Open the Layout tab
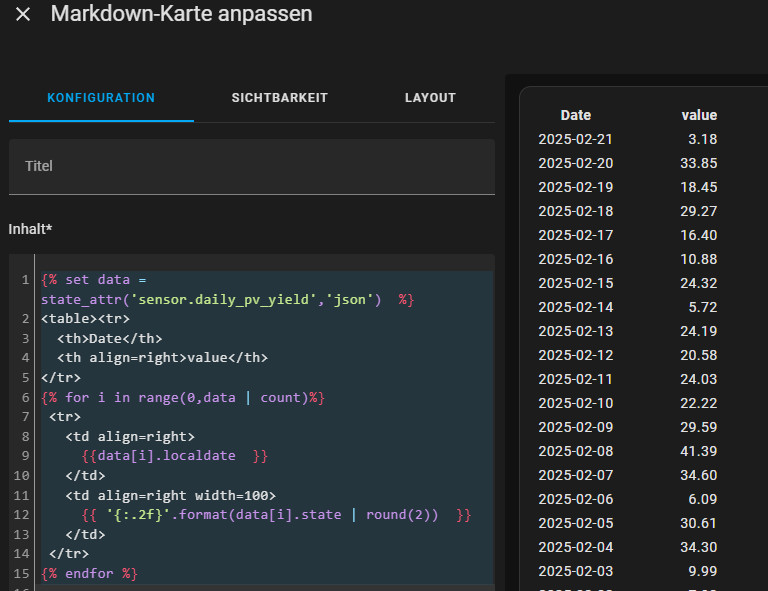Viewport: 768px width, 591px height. [x=430, y=98]
